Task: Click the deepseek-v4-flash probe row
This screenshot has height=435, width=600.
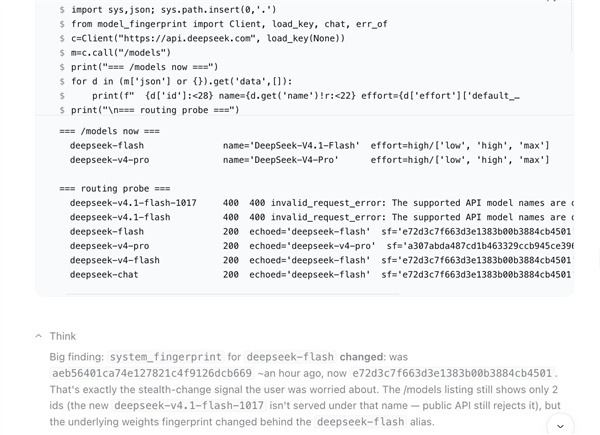Action: point(321,260)
